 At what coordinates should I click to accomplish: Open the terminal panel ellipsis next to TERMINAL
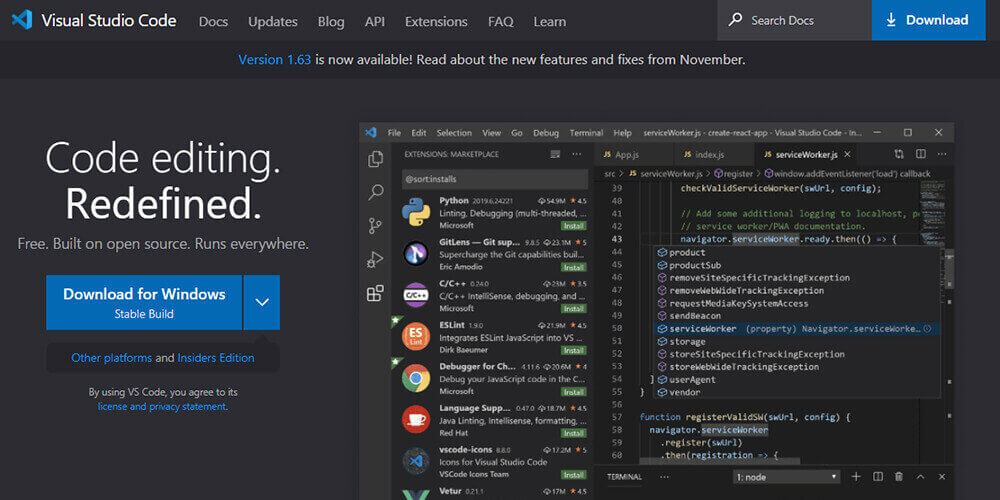pos(665,477)
